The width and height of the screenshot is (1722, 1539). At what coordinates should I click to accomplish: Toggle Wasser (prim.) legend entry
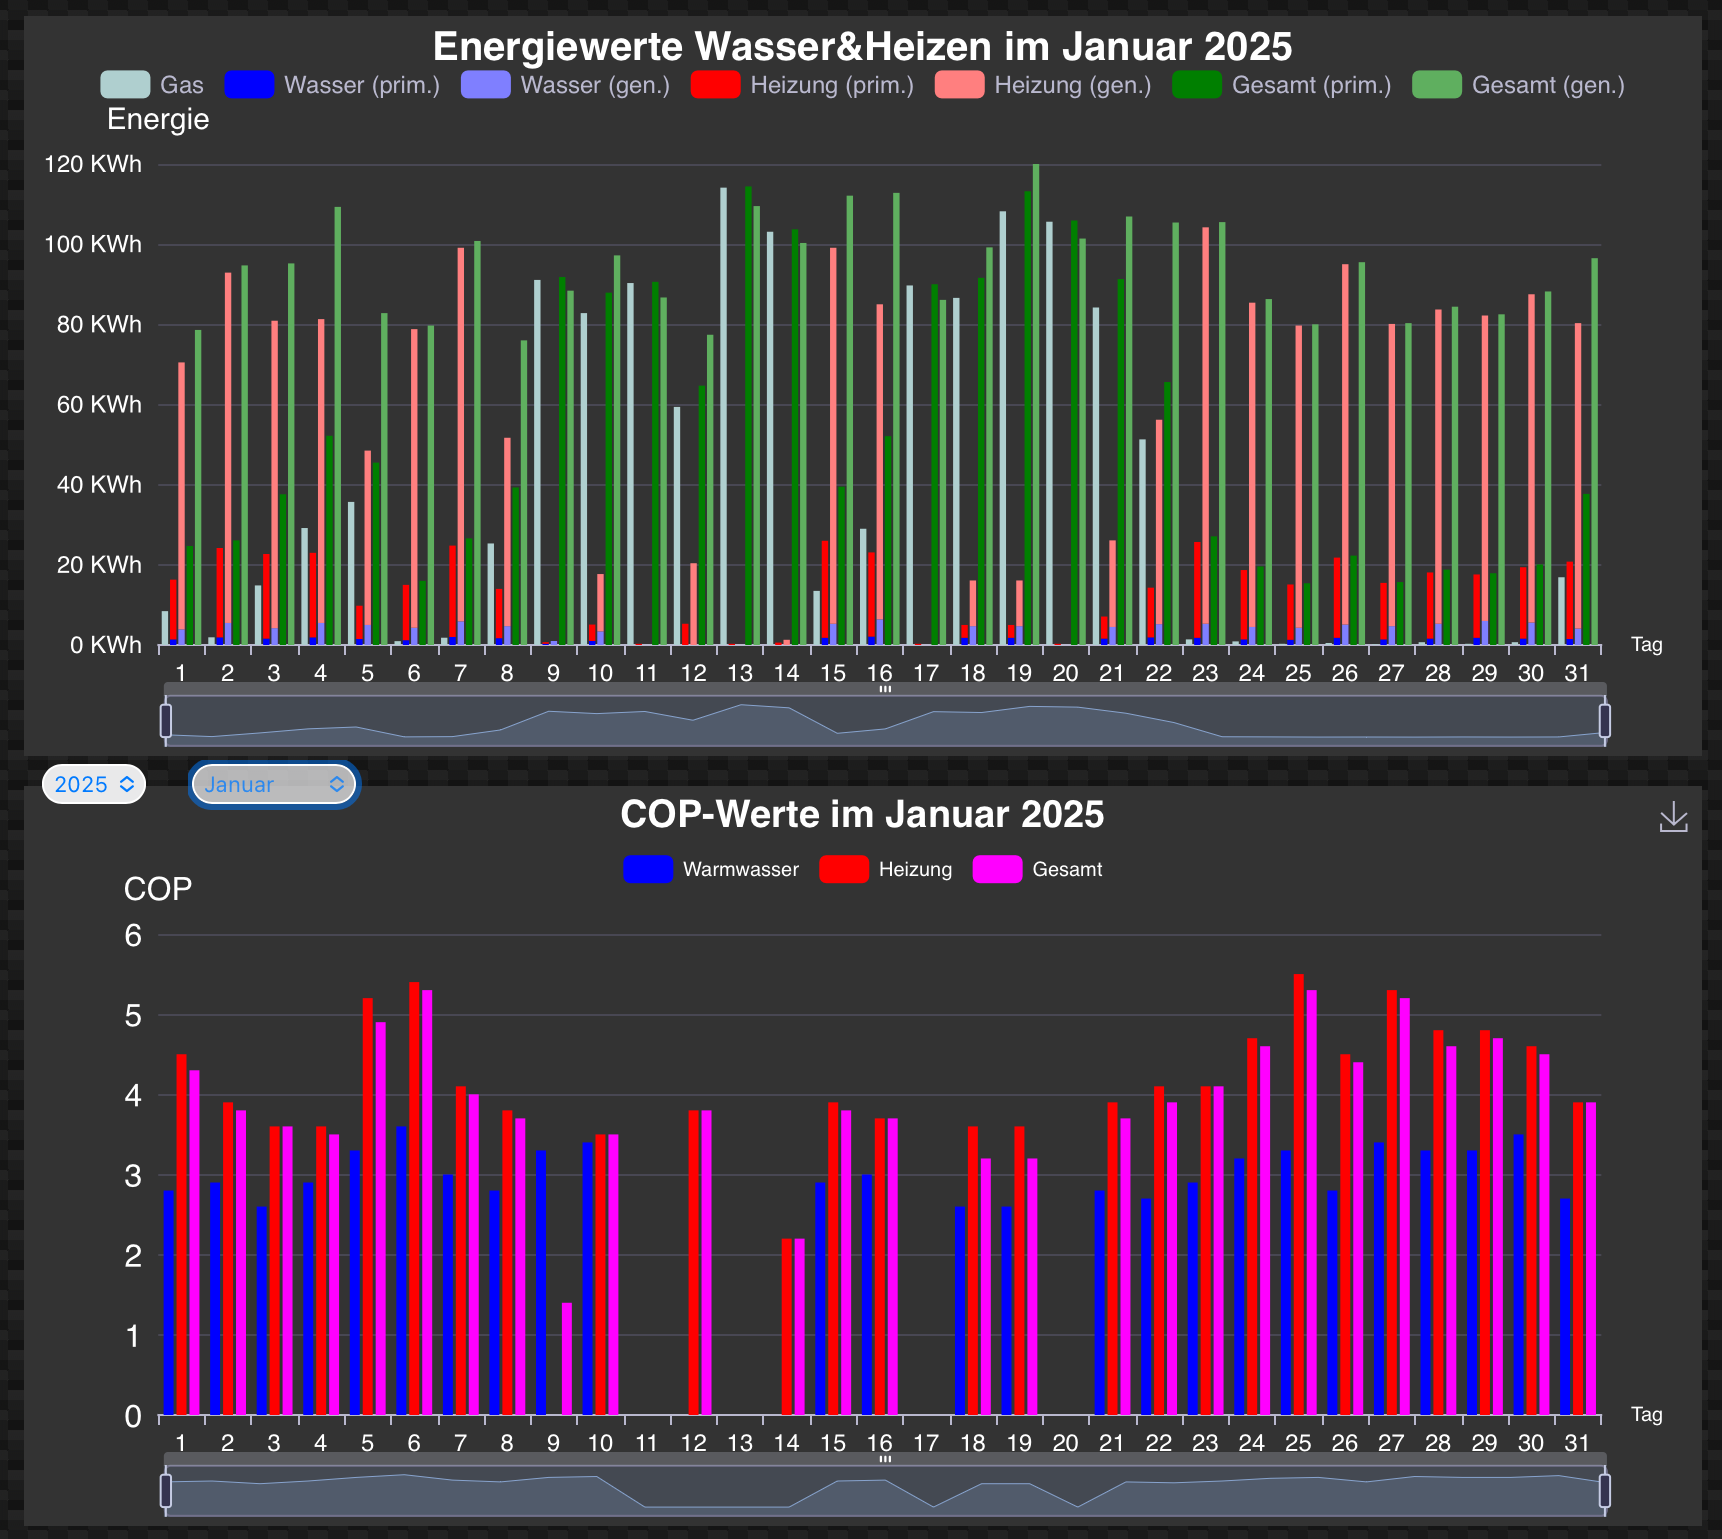tap(332, 85)
